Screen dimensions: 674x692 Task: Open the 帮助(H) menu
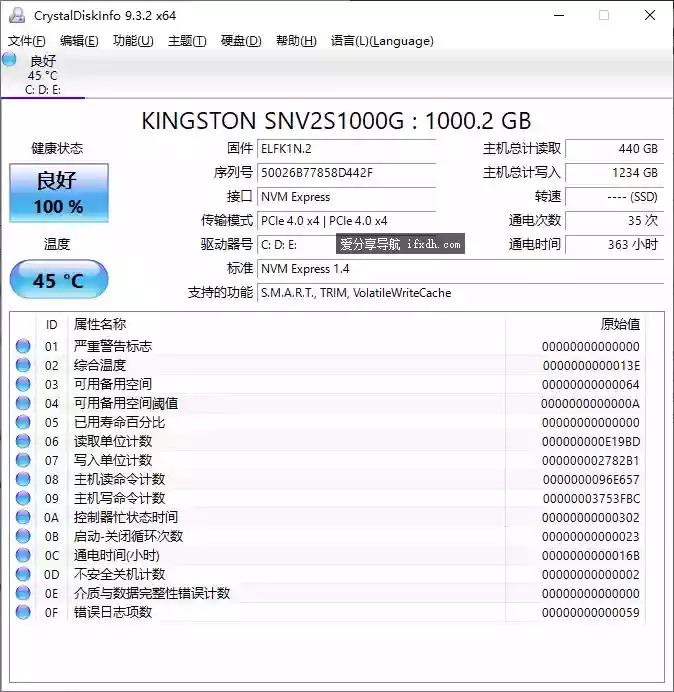click(296, 41)
